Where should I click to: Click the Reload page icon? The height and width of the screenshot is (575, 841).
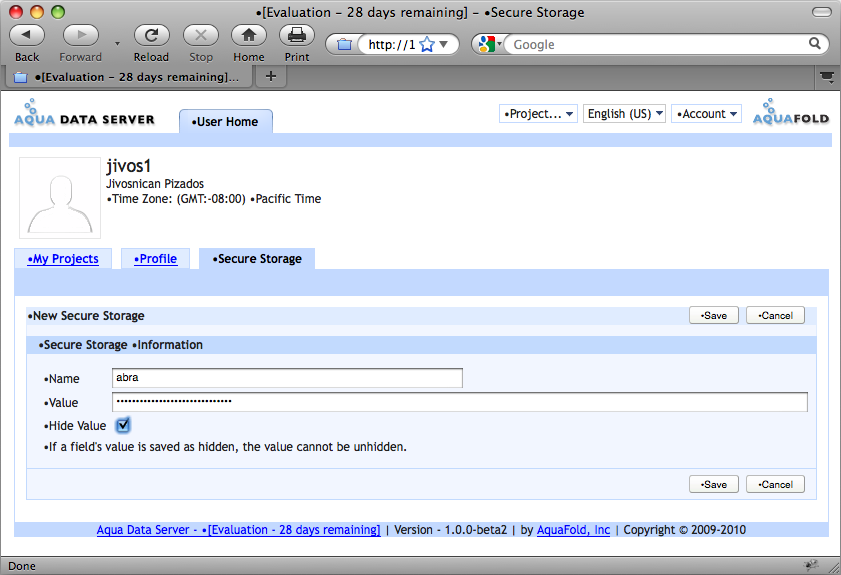point(151,35)
